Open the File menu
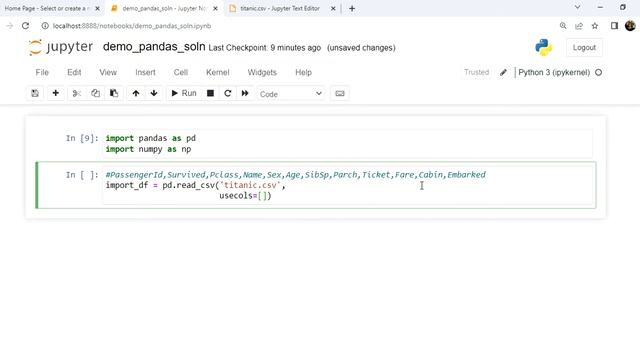This screenshot has height=360, width=640. (x=42, y=72)
